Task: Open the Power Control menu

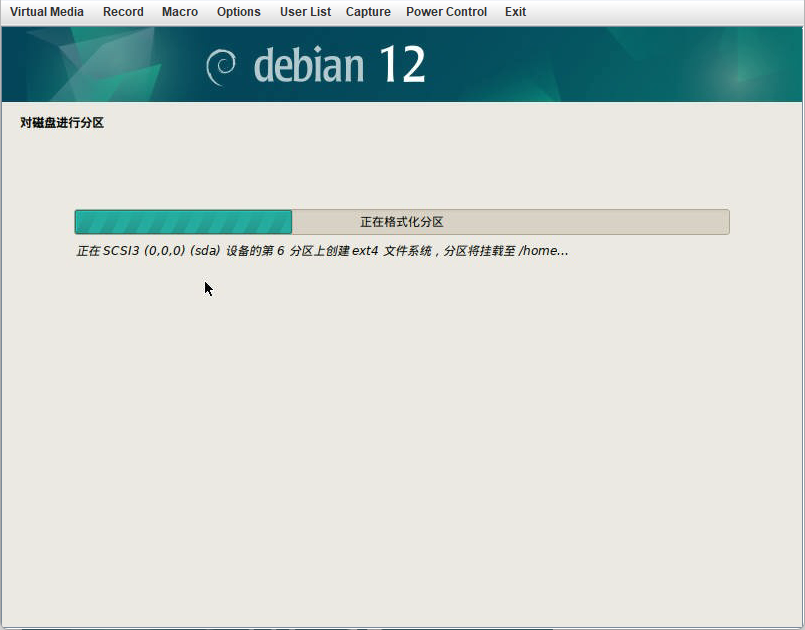Action: (446, 12)
